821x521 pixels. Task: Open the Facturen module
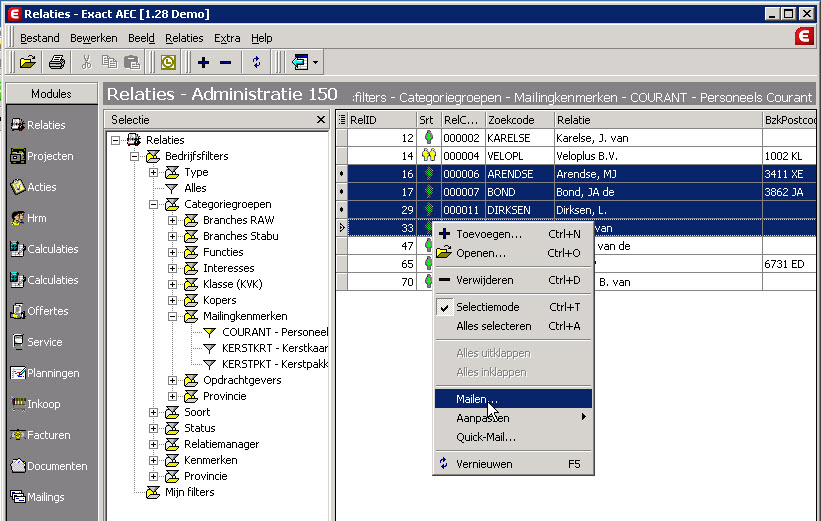click(x=40, y=435)
